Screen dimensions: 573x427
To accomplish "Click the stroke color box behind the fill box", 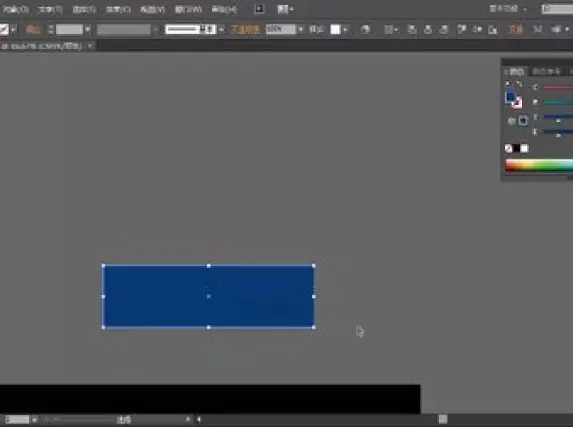I will coord(517,103).
